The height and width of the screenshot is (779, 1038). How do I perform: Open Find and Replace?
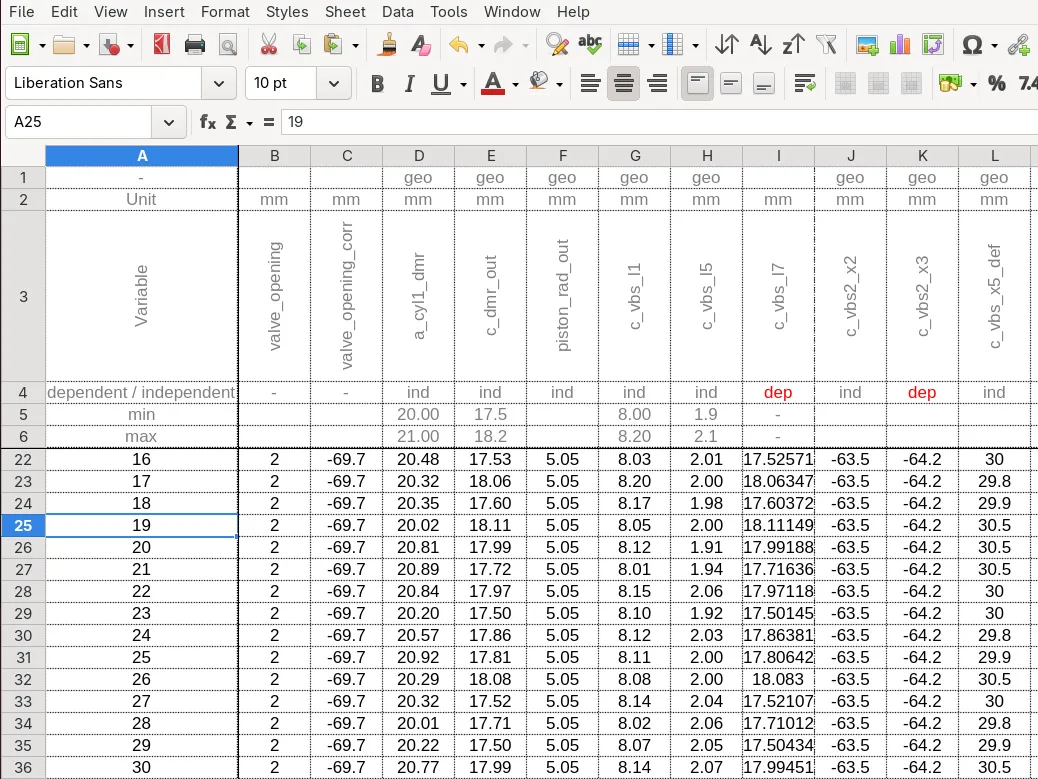tap(557, 45)
